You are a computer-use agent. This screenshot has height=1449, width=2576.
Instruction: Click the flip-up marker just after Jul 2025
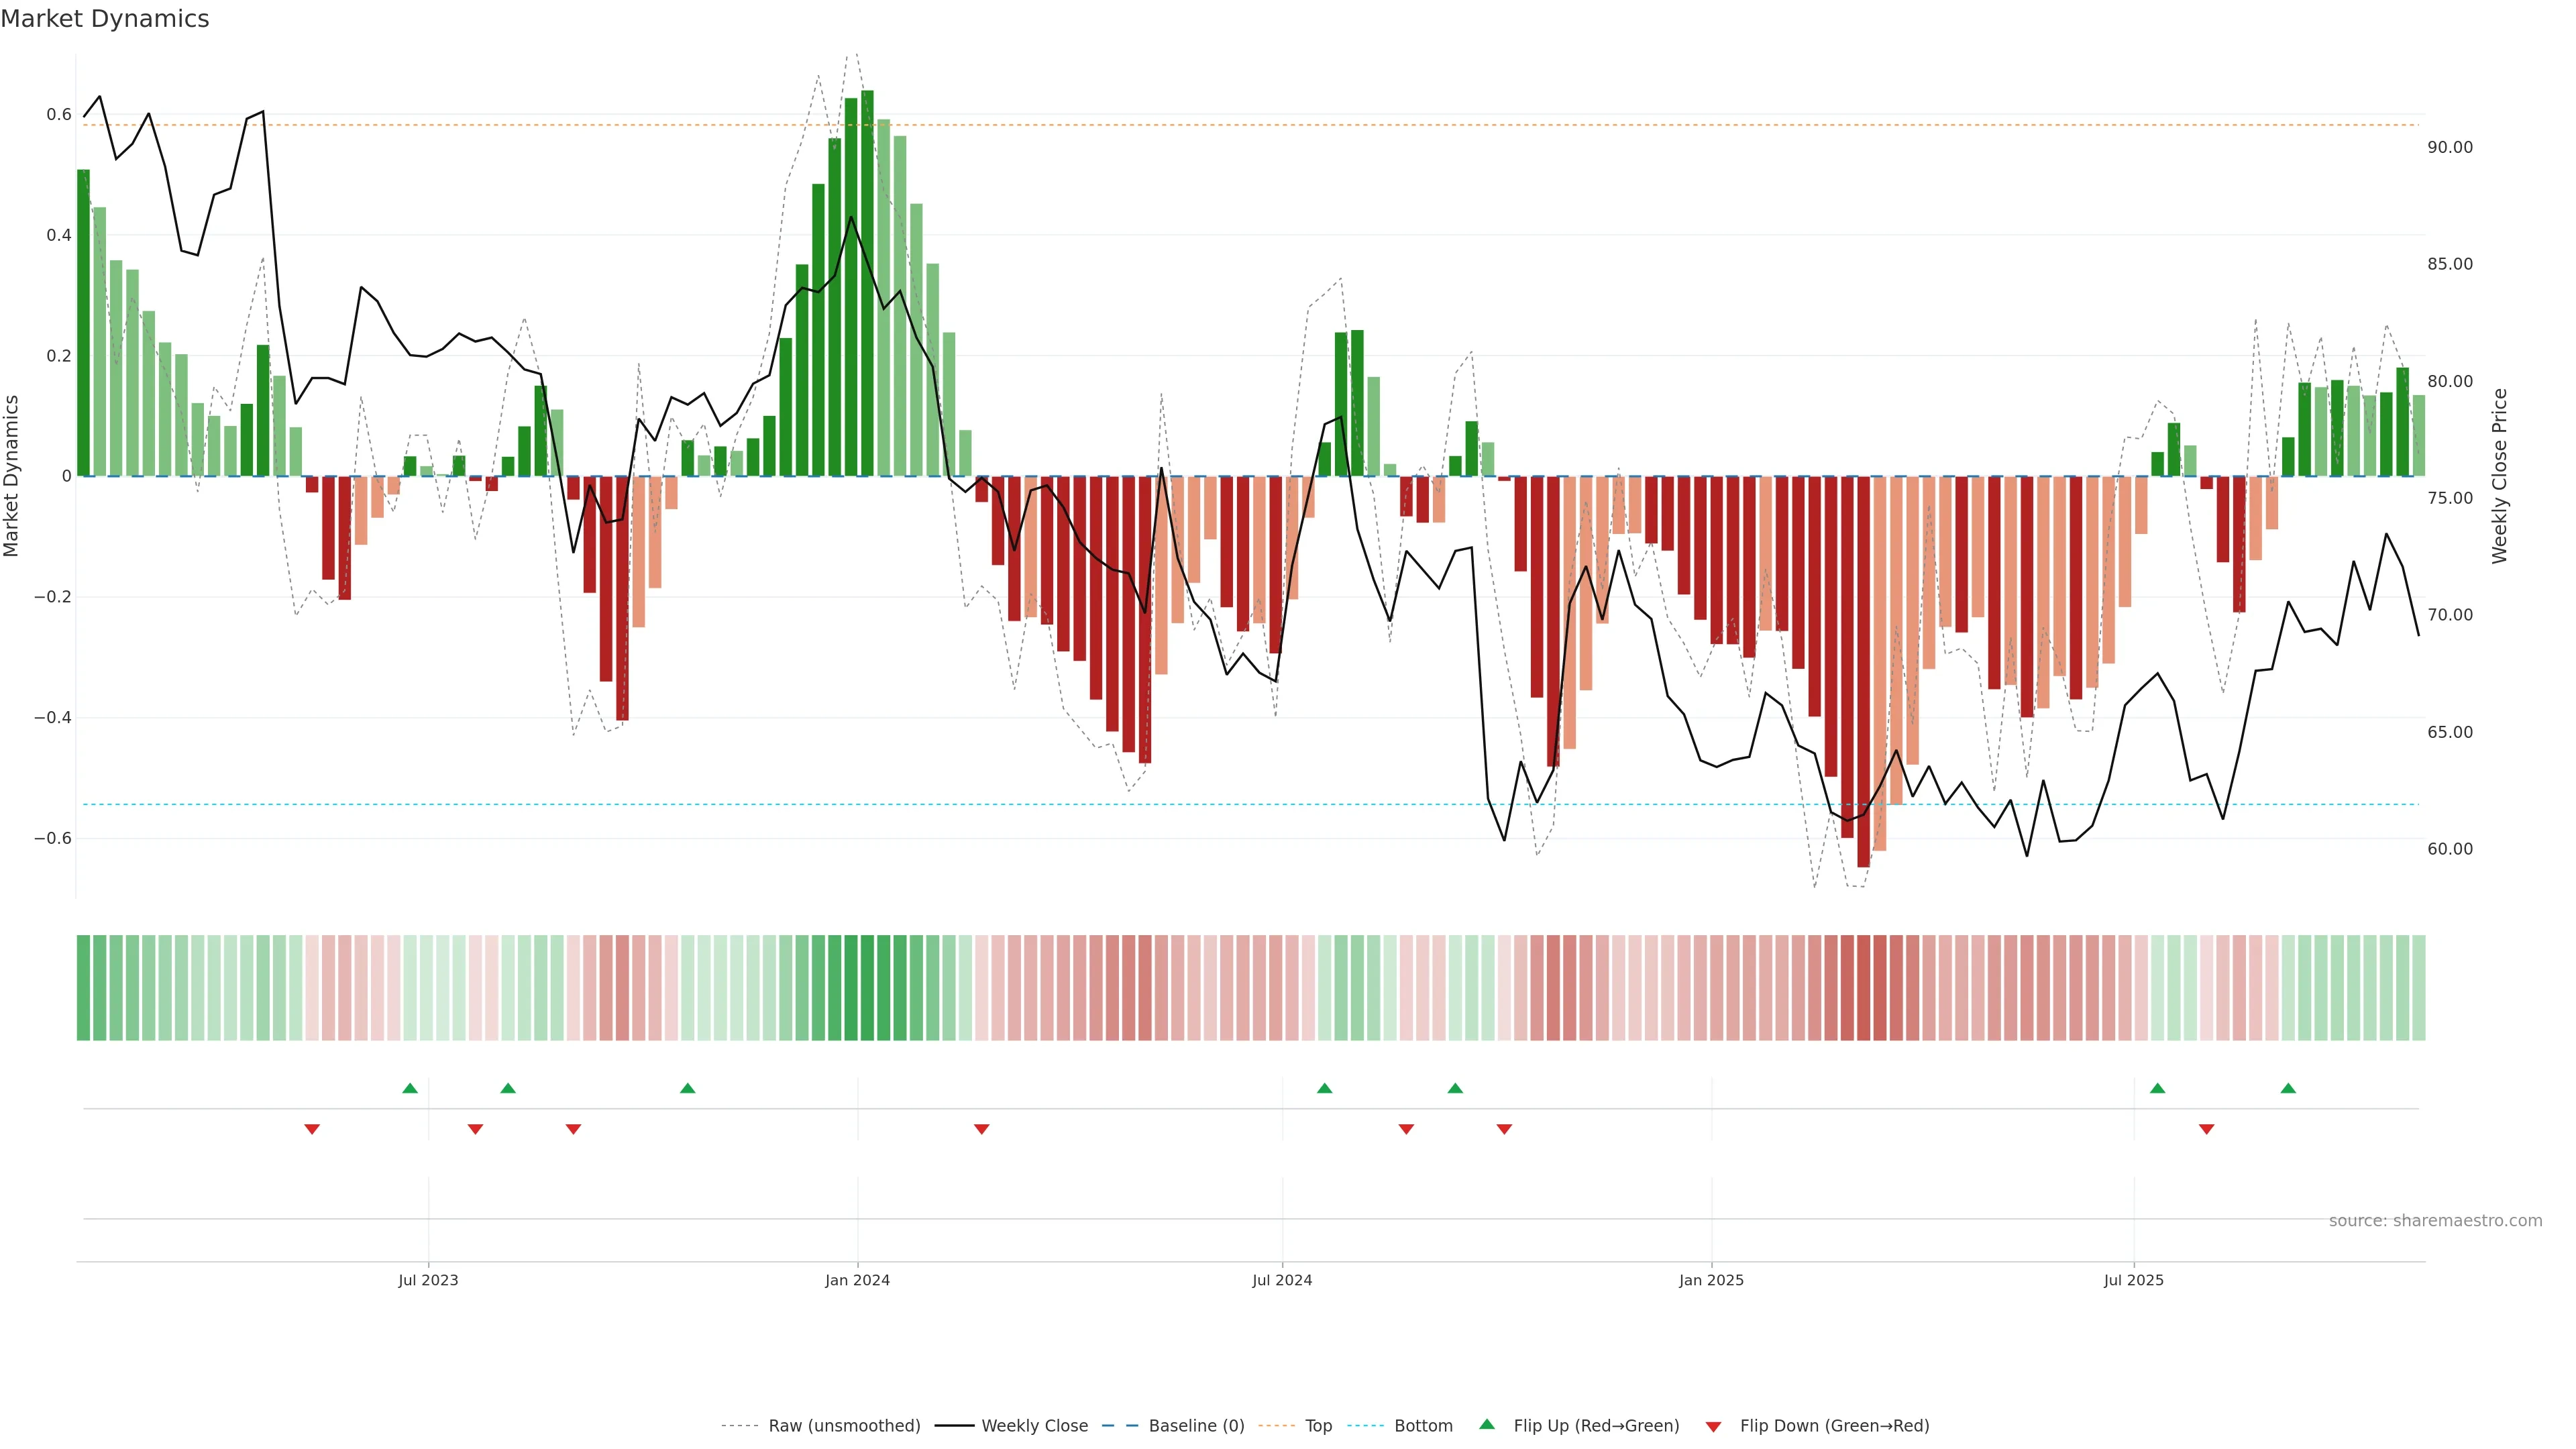(x=2157, y=1088)
